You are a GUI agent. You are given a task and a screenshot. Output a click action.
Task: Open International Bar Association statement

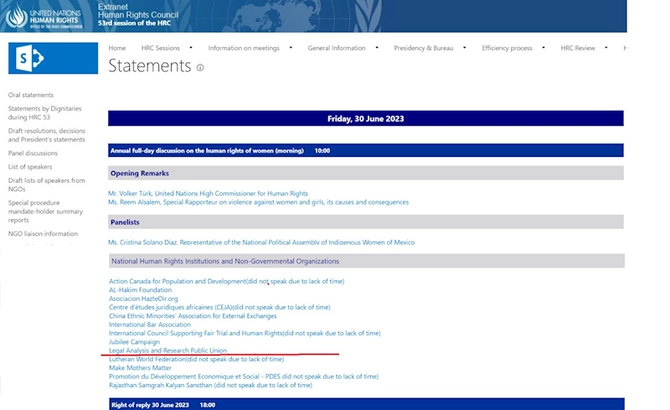click(x=150, y=325)
